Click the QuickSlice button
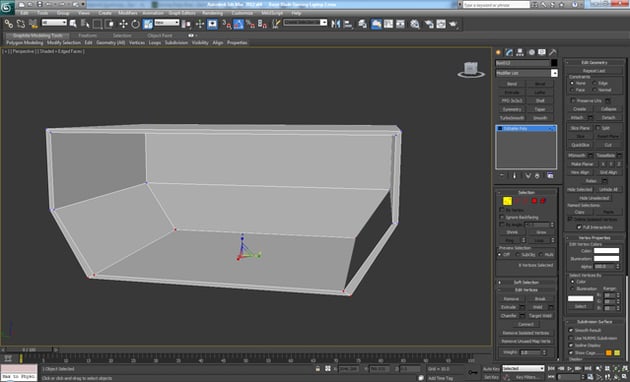This screenshot has height=382, width=630. pos(580,145)
